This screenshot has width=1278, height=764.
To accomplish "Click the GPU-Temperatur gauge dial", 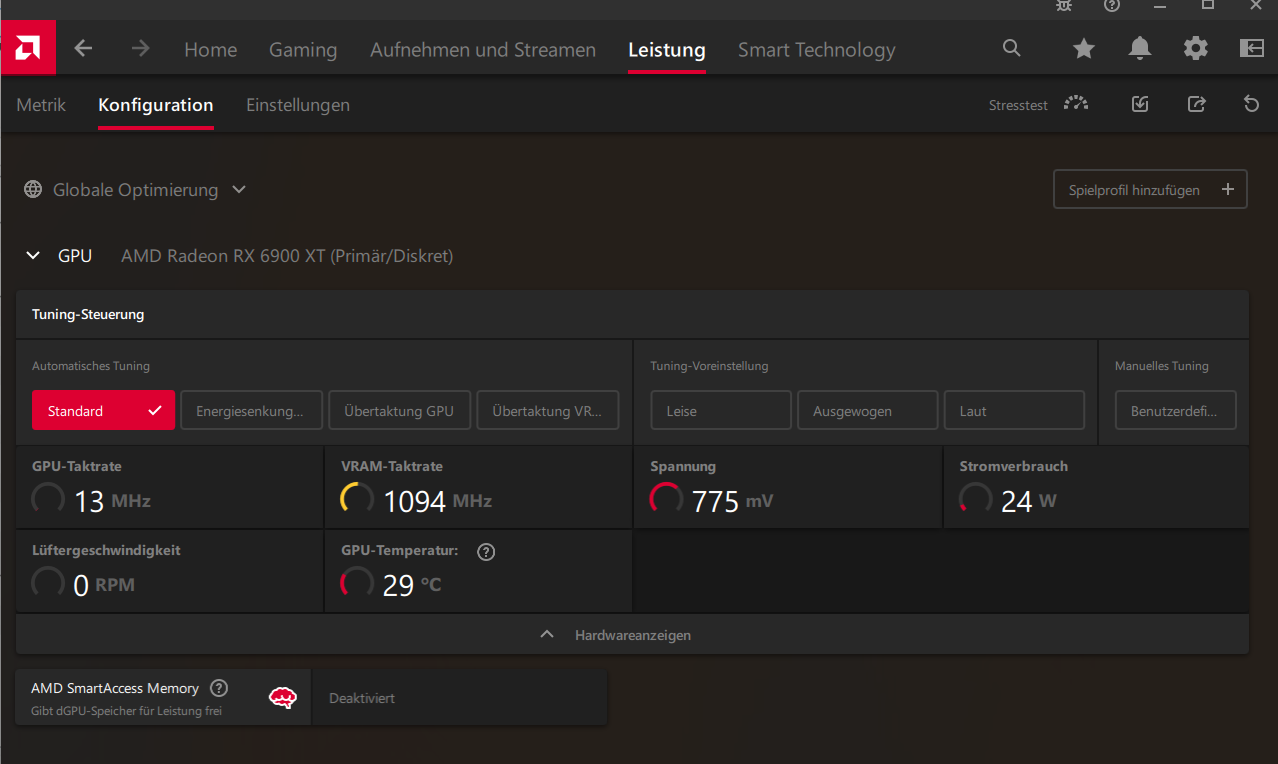I will click(x=357, y=583).
